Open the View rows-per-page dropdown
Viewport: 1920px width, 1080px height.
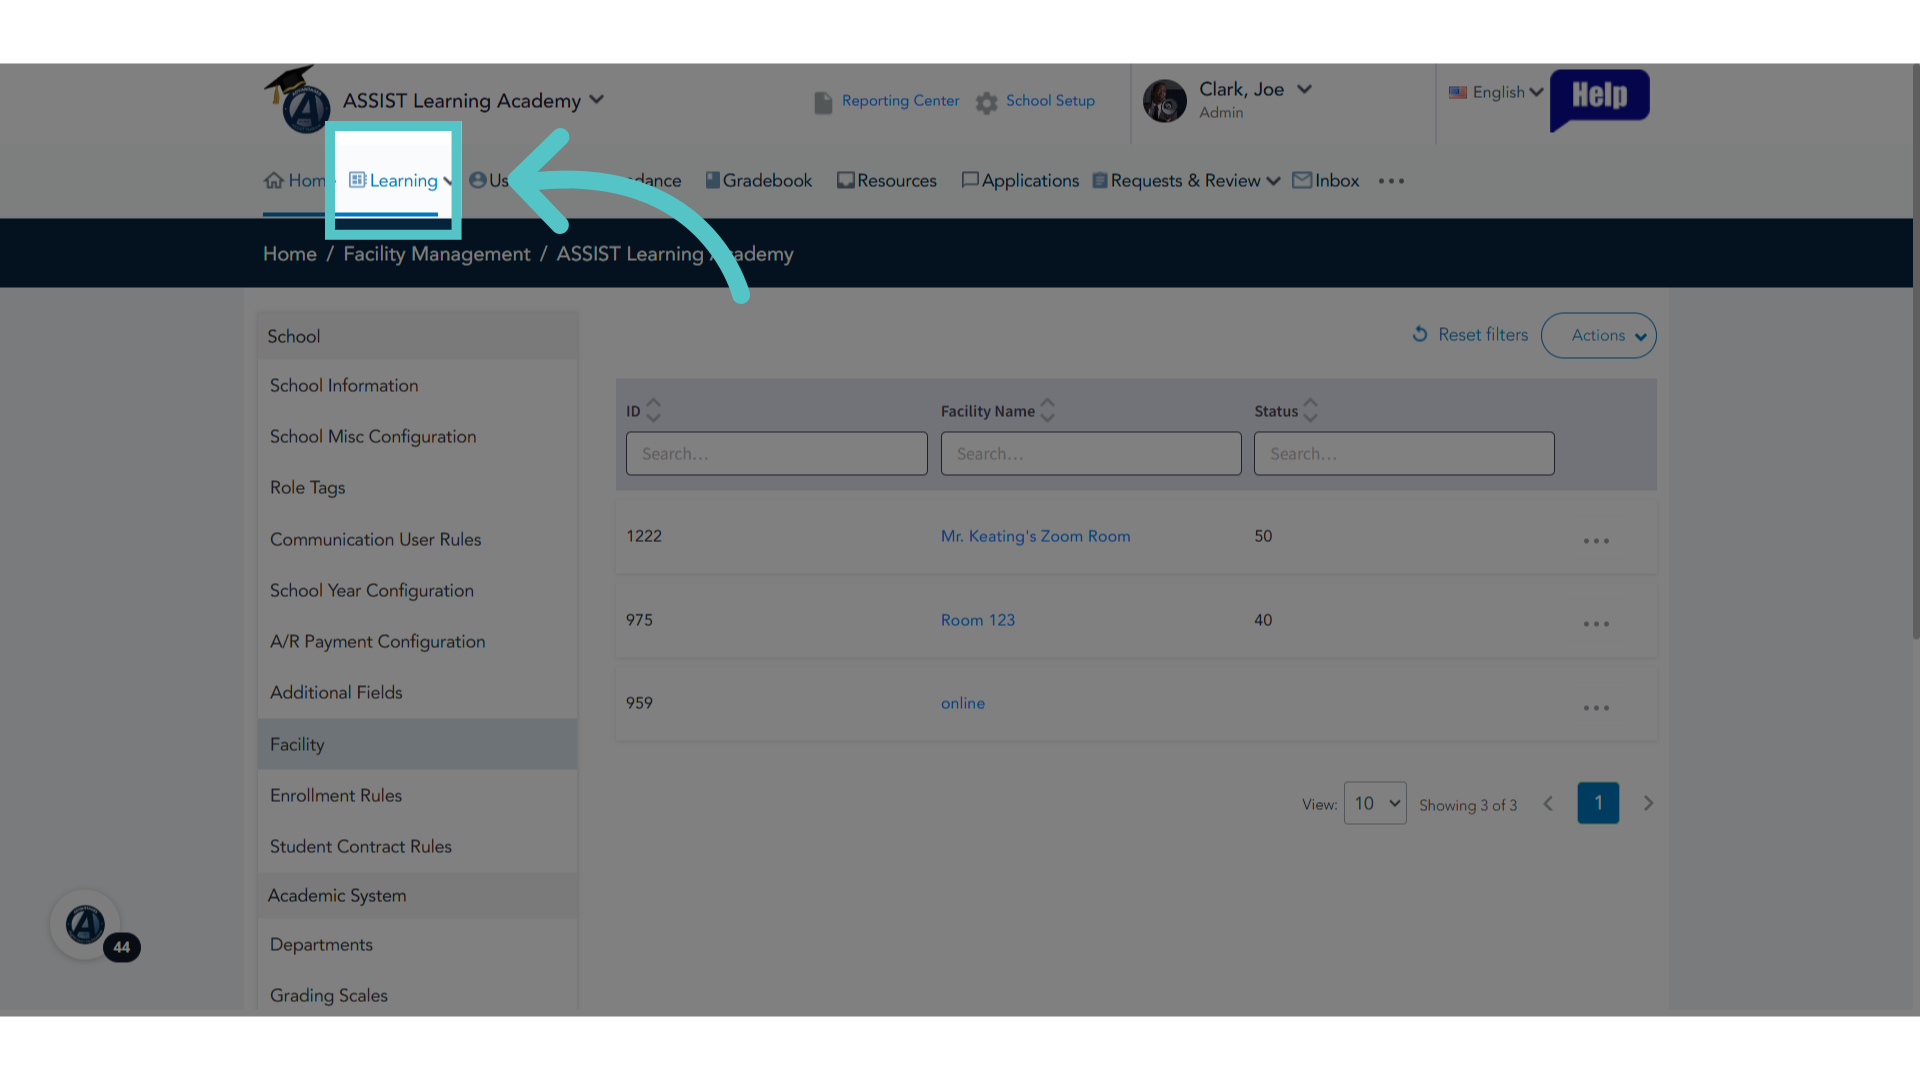pyautogui.click(x=1375, y=803)
